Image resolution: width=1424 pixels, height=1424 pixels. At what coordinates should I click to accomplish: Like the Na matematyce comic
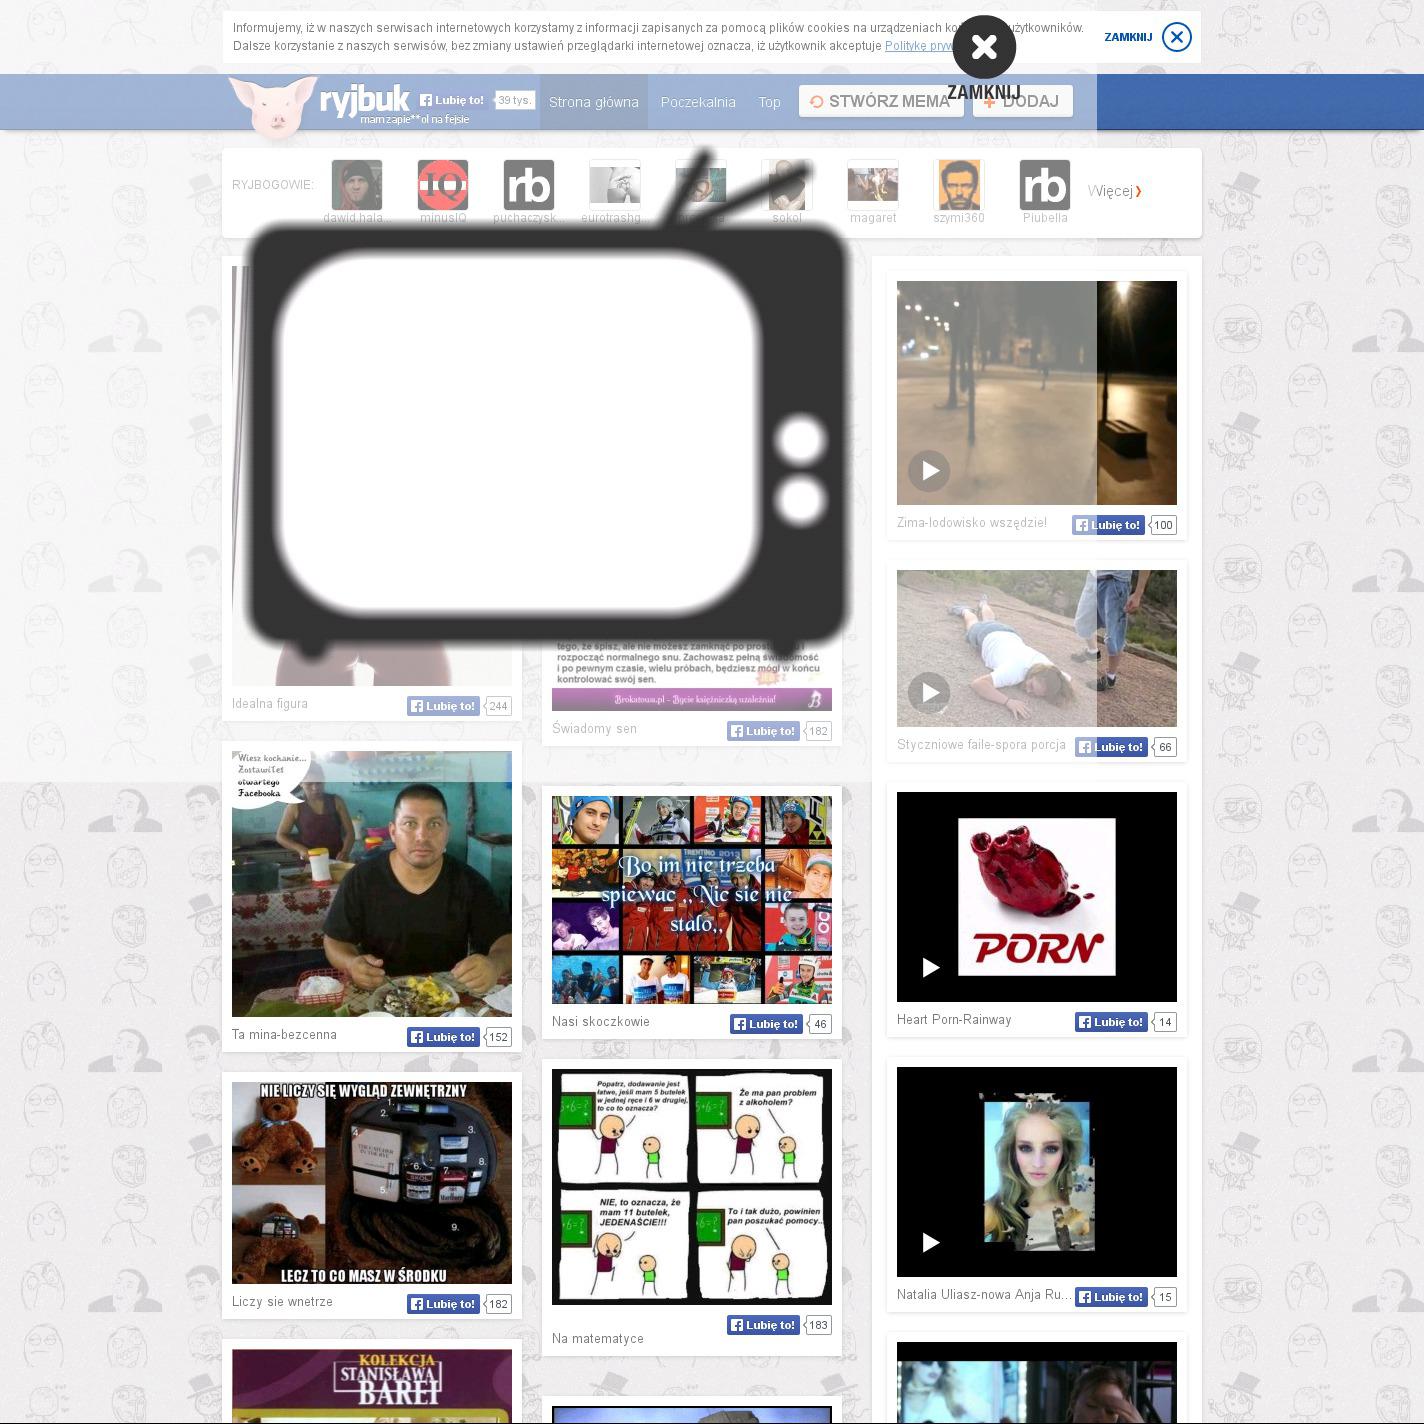coord(763,1325)
